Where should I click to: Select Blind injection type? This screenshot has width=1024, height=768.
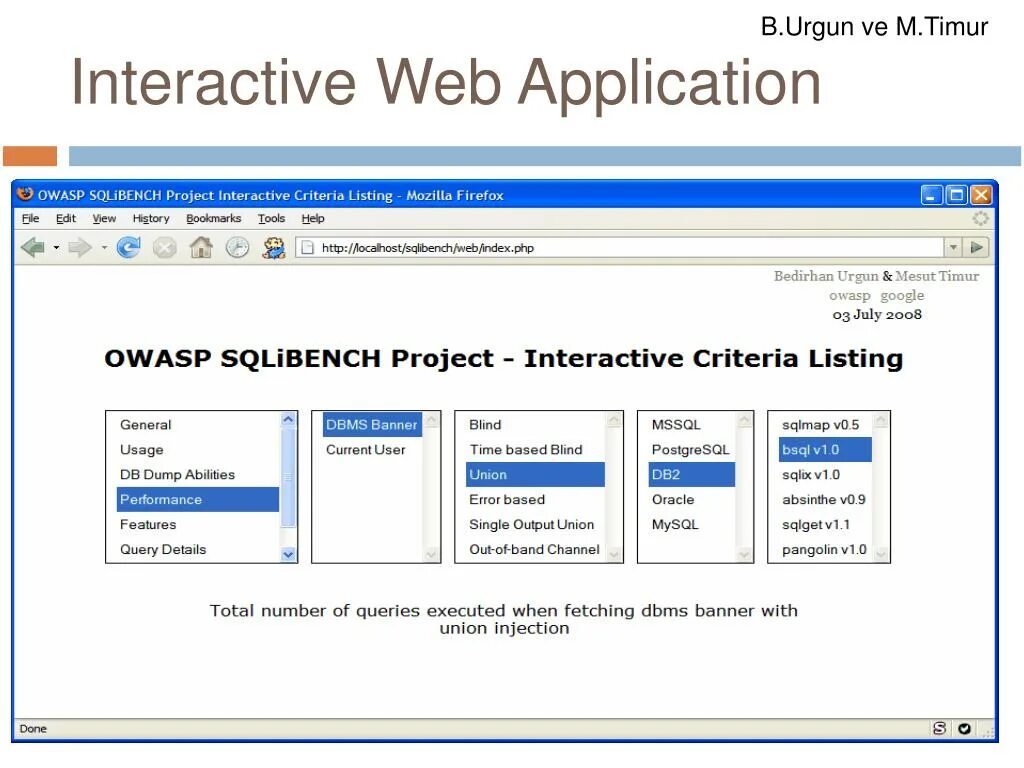pos(536,425)
